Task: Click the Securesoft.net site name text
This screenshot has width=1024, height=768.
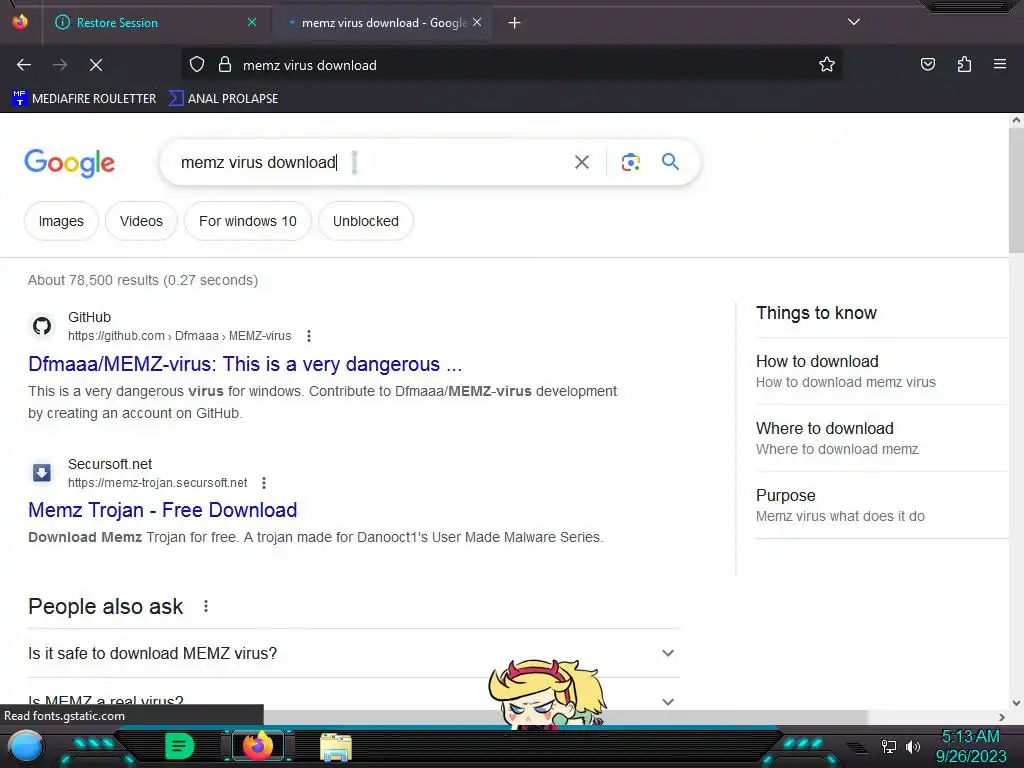Action: point(110,464)
